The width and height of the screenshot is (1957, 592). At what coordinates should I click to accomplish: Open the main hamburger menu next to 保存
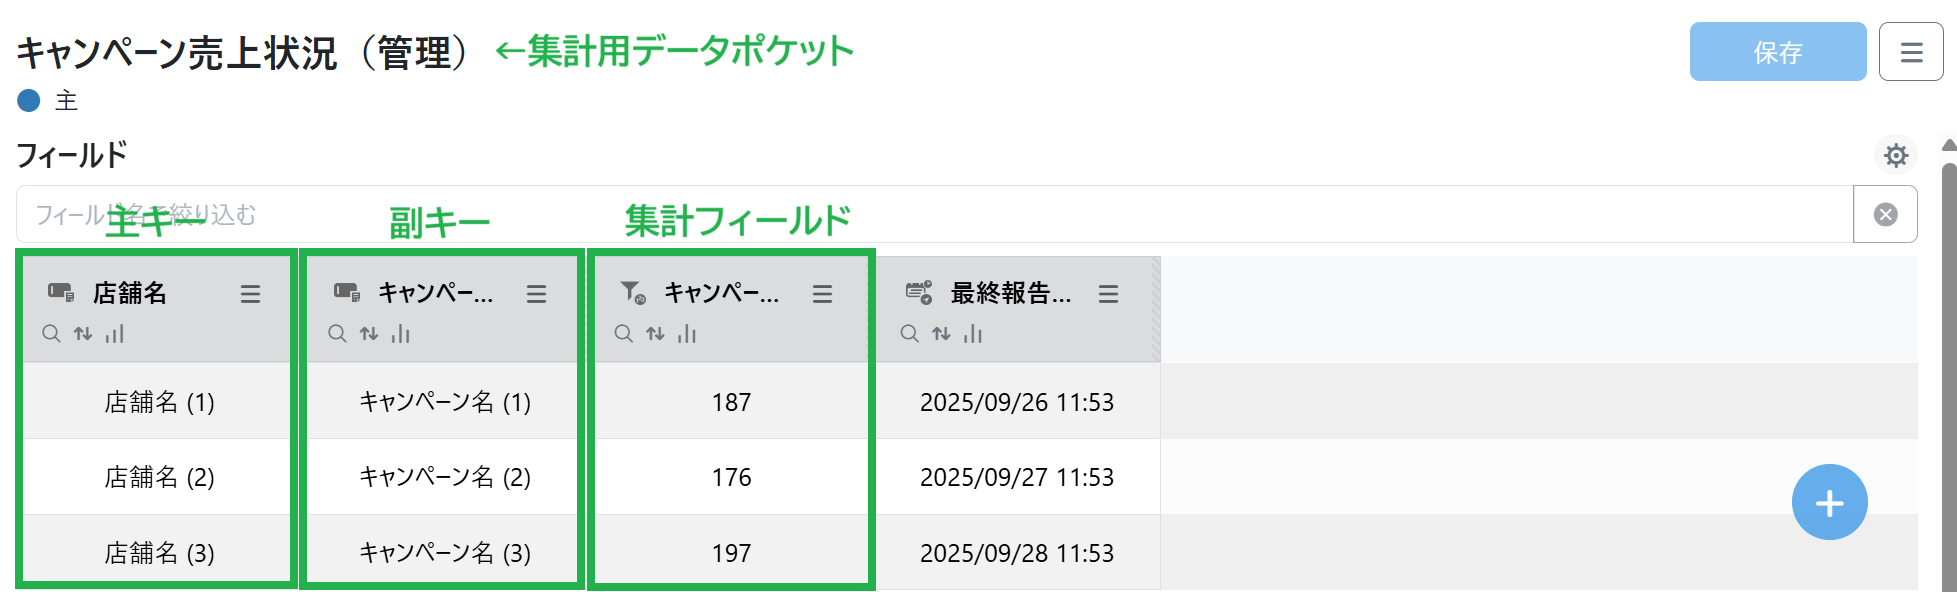(x=1911, y=52)
